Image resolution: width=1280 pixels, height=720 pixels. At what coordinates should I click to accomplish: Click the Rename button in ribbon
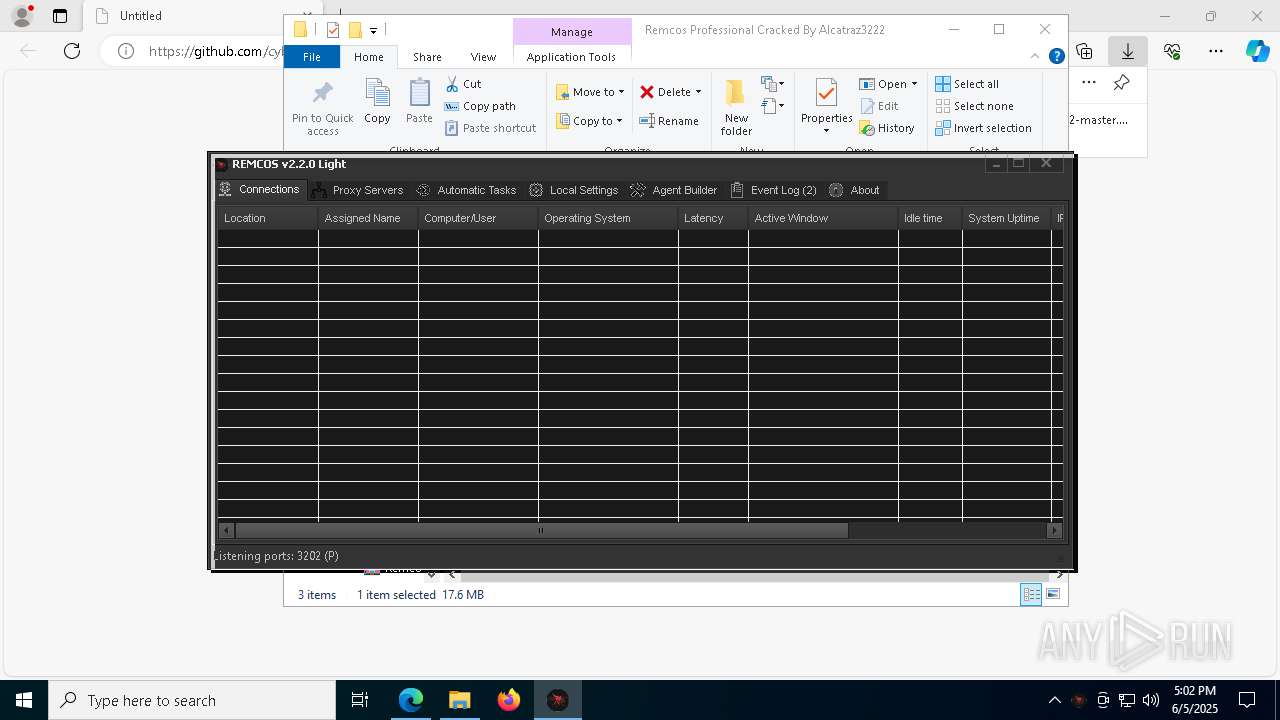click(x=669, y=121)
